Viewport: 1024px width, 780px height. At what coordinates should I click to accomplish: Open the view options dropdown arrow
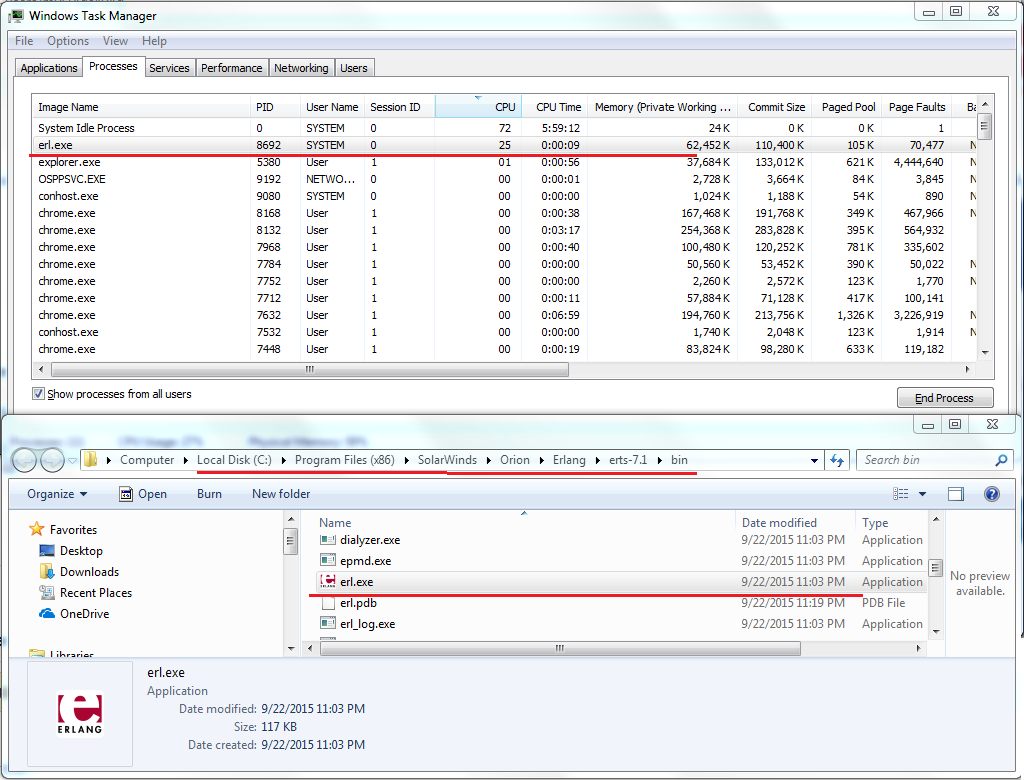click(922, 494)
